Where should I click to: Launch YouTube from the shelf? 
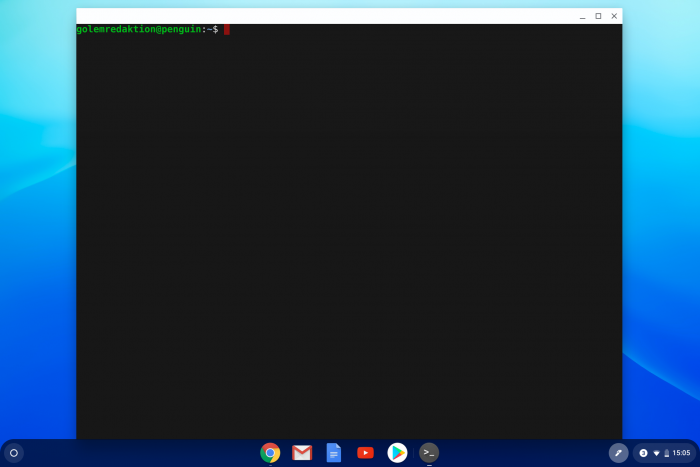point(365,453)
